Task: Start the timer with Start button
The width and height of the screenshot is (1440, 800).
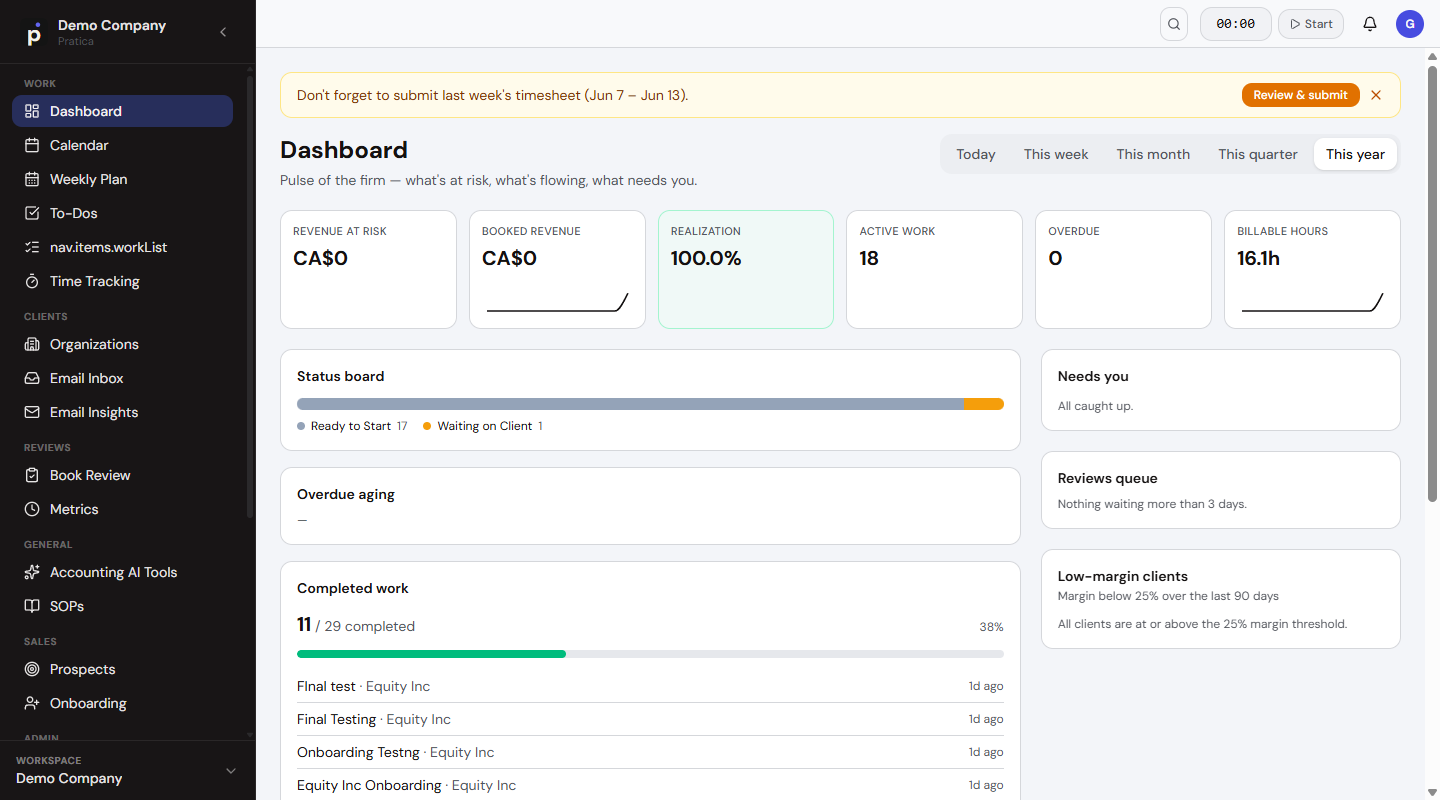Action: click(1311, 24)
